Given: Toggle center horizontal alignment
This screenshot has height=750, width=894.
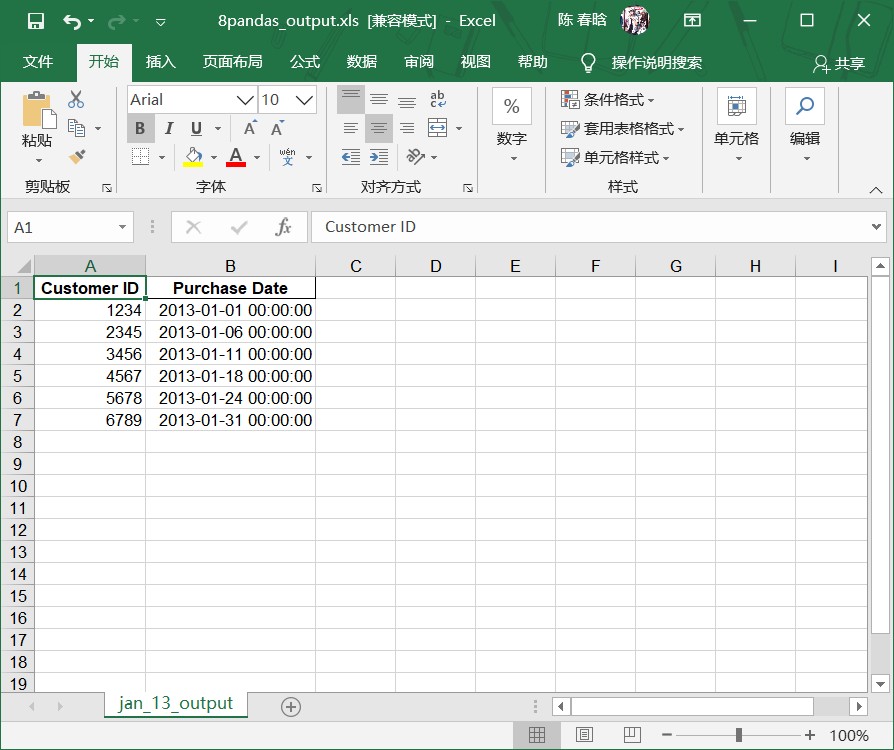Looking at the screenshot, I should tap(379, 128).
